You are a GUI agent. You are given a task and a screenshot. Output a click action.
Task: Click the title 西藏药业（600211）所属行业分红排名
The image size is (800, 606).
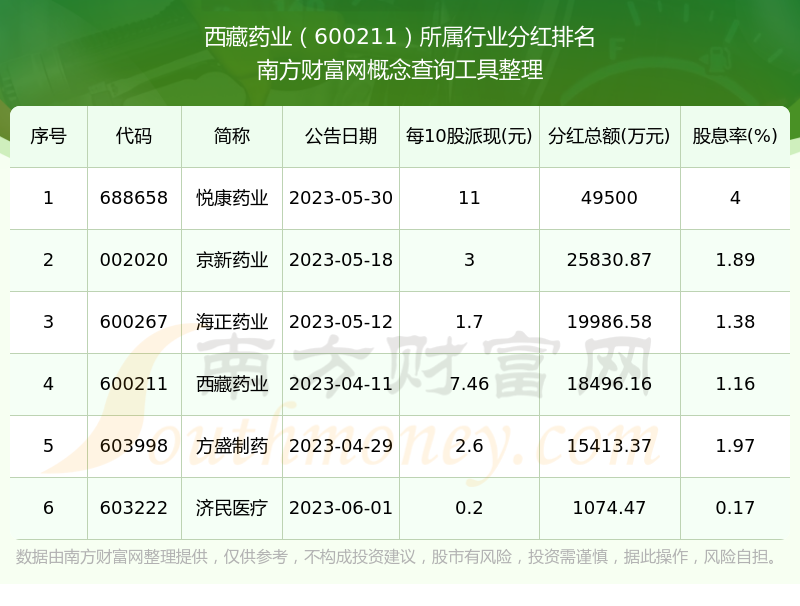click(x=399, y=37)
